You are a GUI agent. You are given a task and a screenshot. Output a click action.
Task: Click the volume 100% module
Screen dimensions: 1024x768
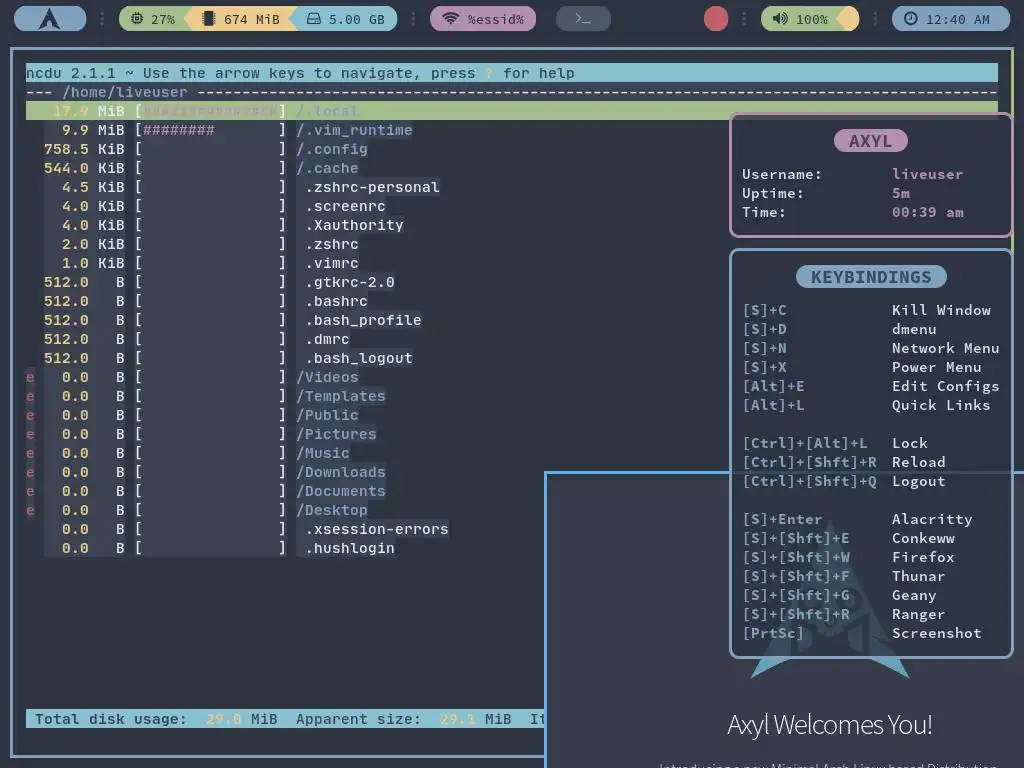point(803,19)
